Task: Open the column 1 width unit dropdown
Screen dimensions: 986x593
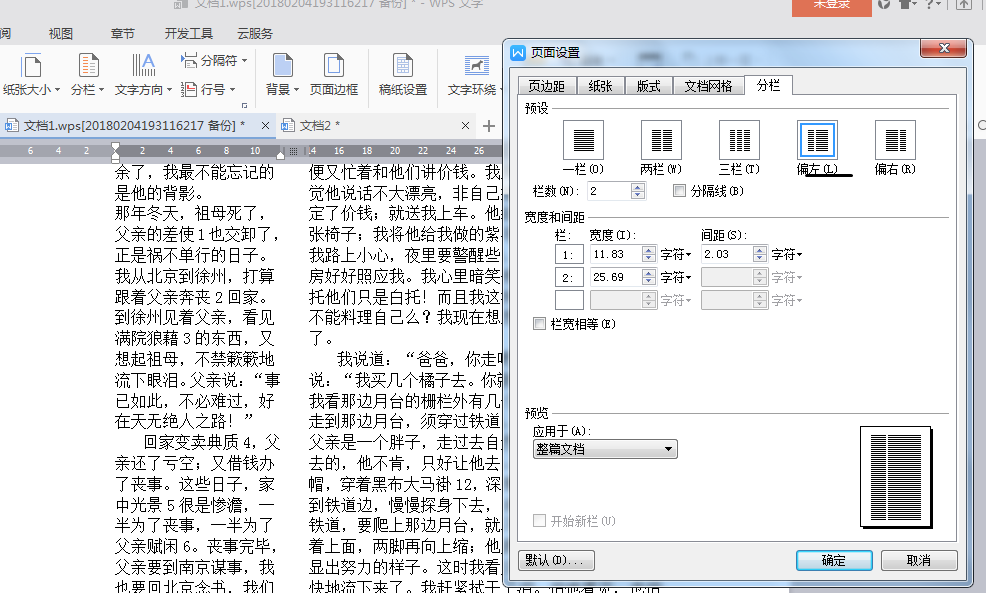Action: click(676, 255)
